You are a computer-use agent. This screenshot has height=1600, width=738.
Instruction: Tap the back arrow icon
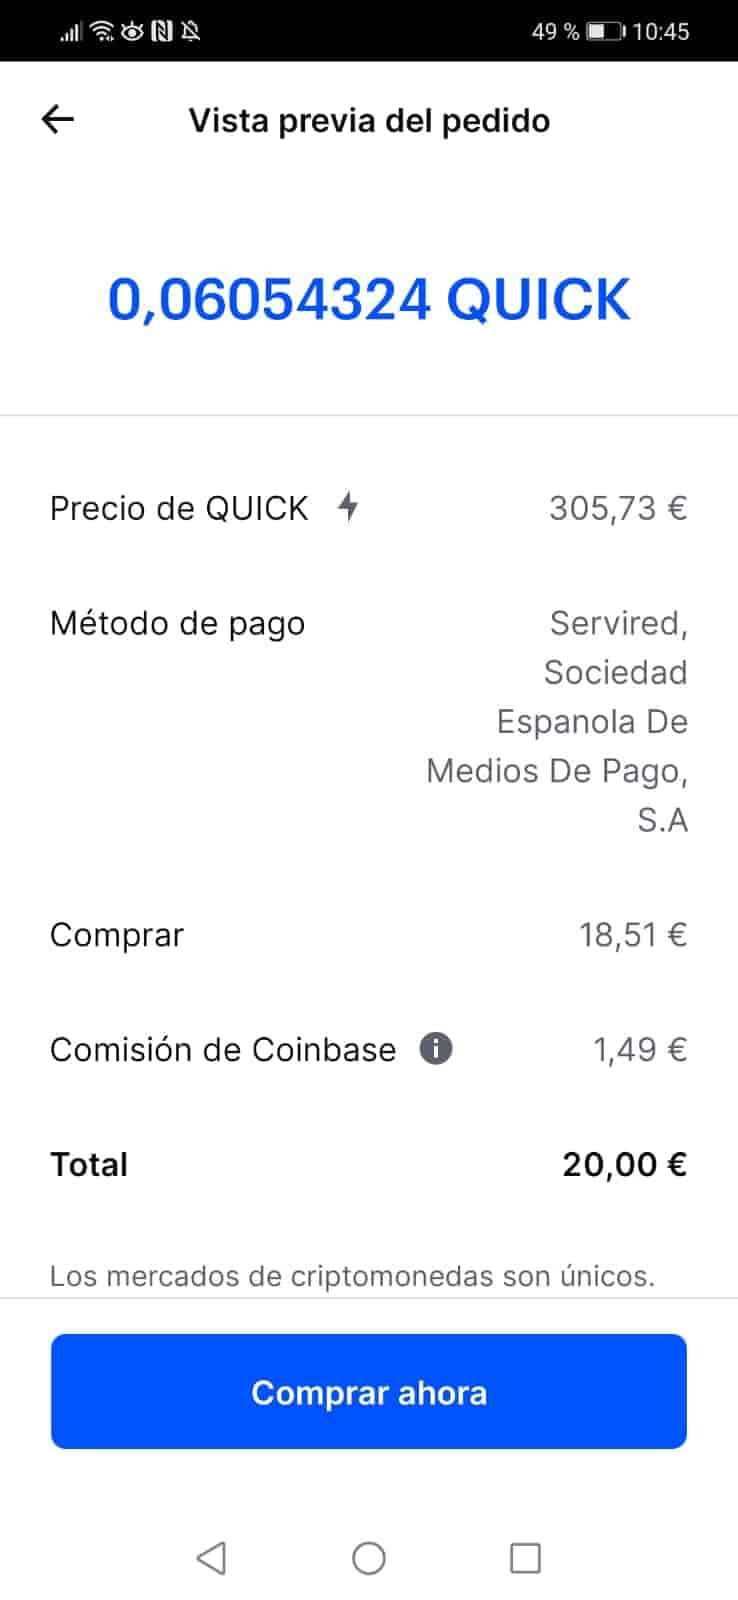click(x=58, y=120)
